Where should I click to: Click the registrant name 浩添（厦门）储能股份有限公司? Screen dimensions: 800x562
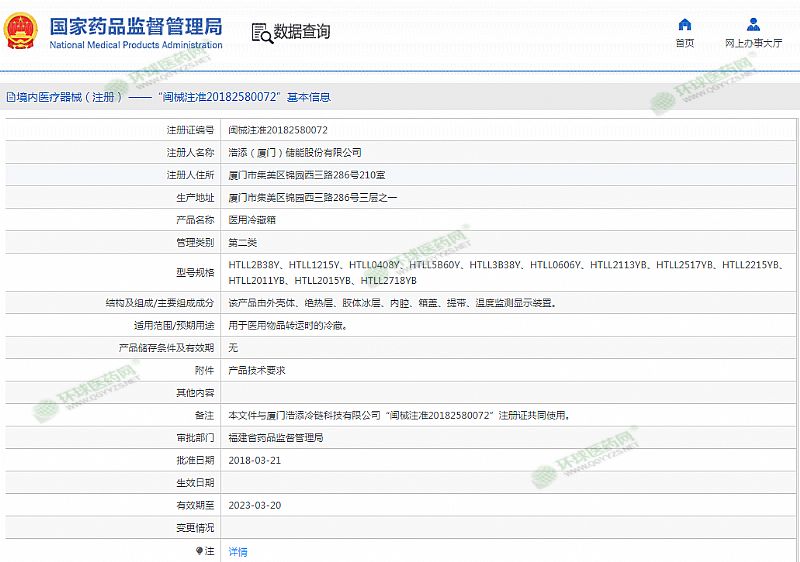(295, 152)
